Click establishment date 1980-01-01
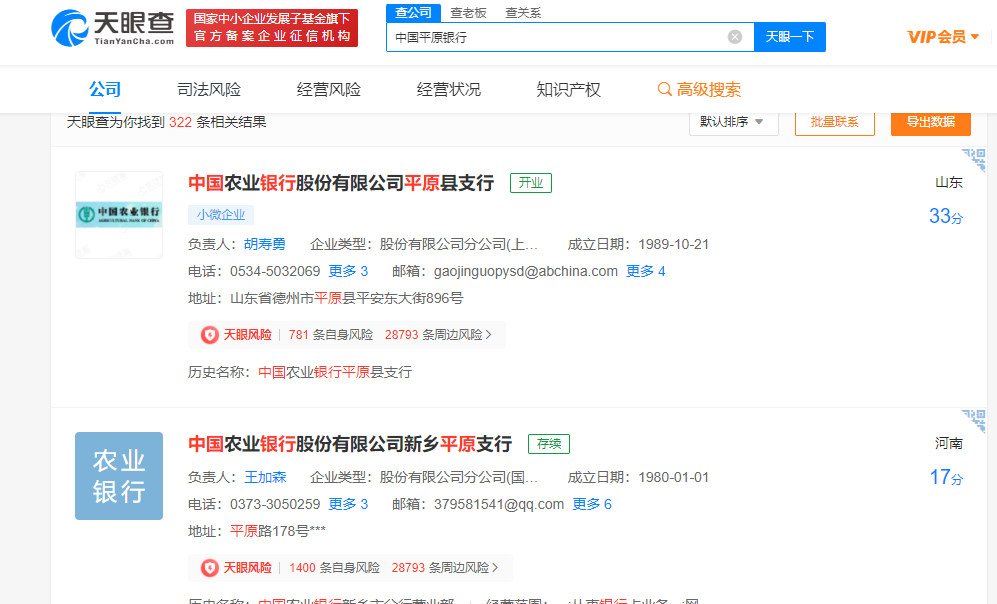997x604 pixels. [673, 477]
